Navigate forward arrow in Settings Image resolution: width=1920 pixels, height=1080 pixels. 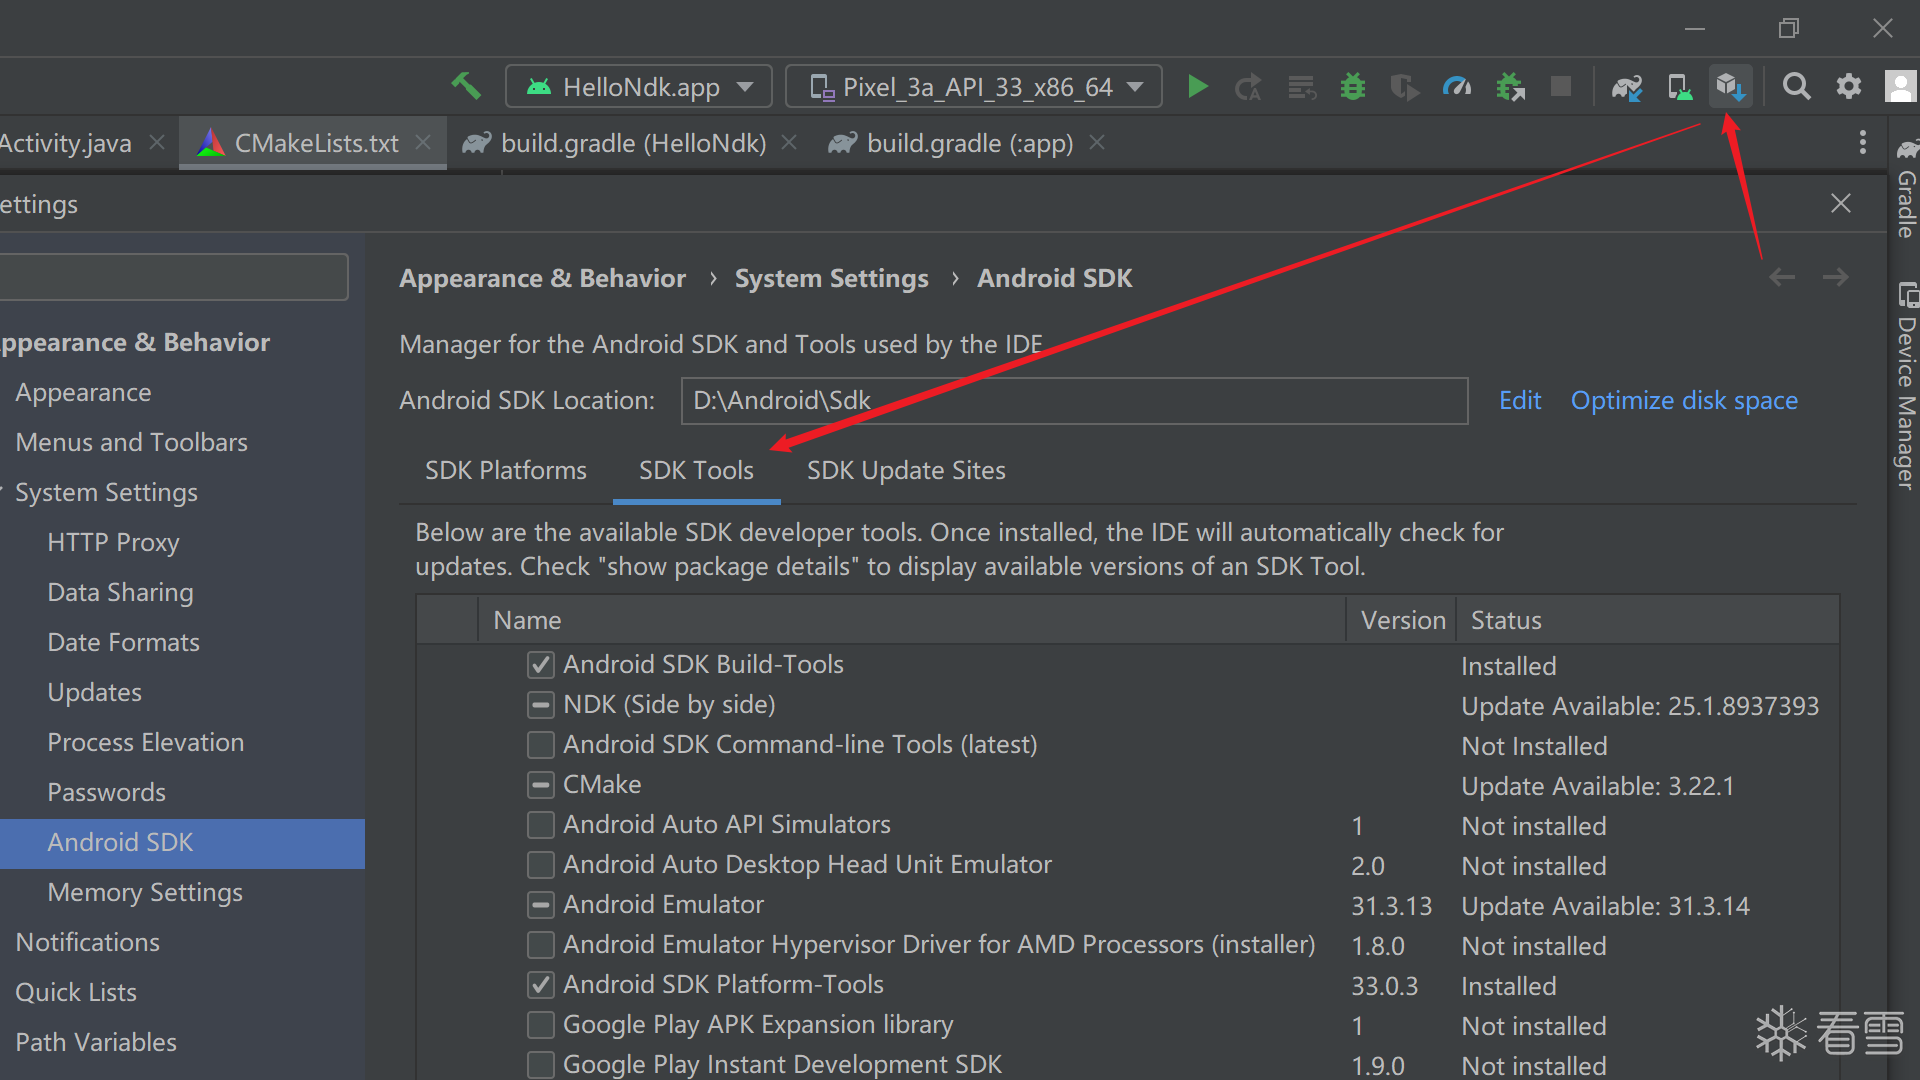click(1835, 278)
